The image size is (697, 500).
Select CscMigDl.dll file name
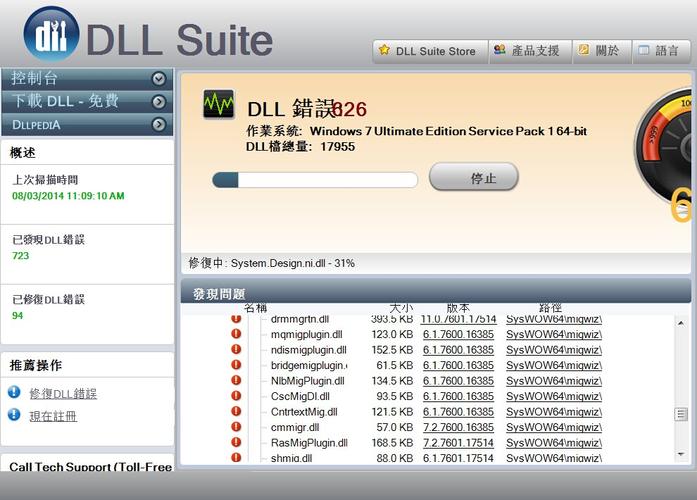coord(300,396)
